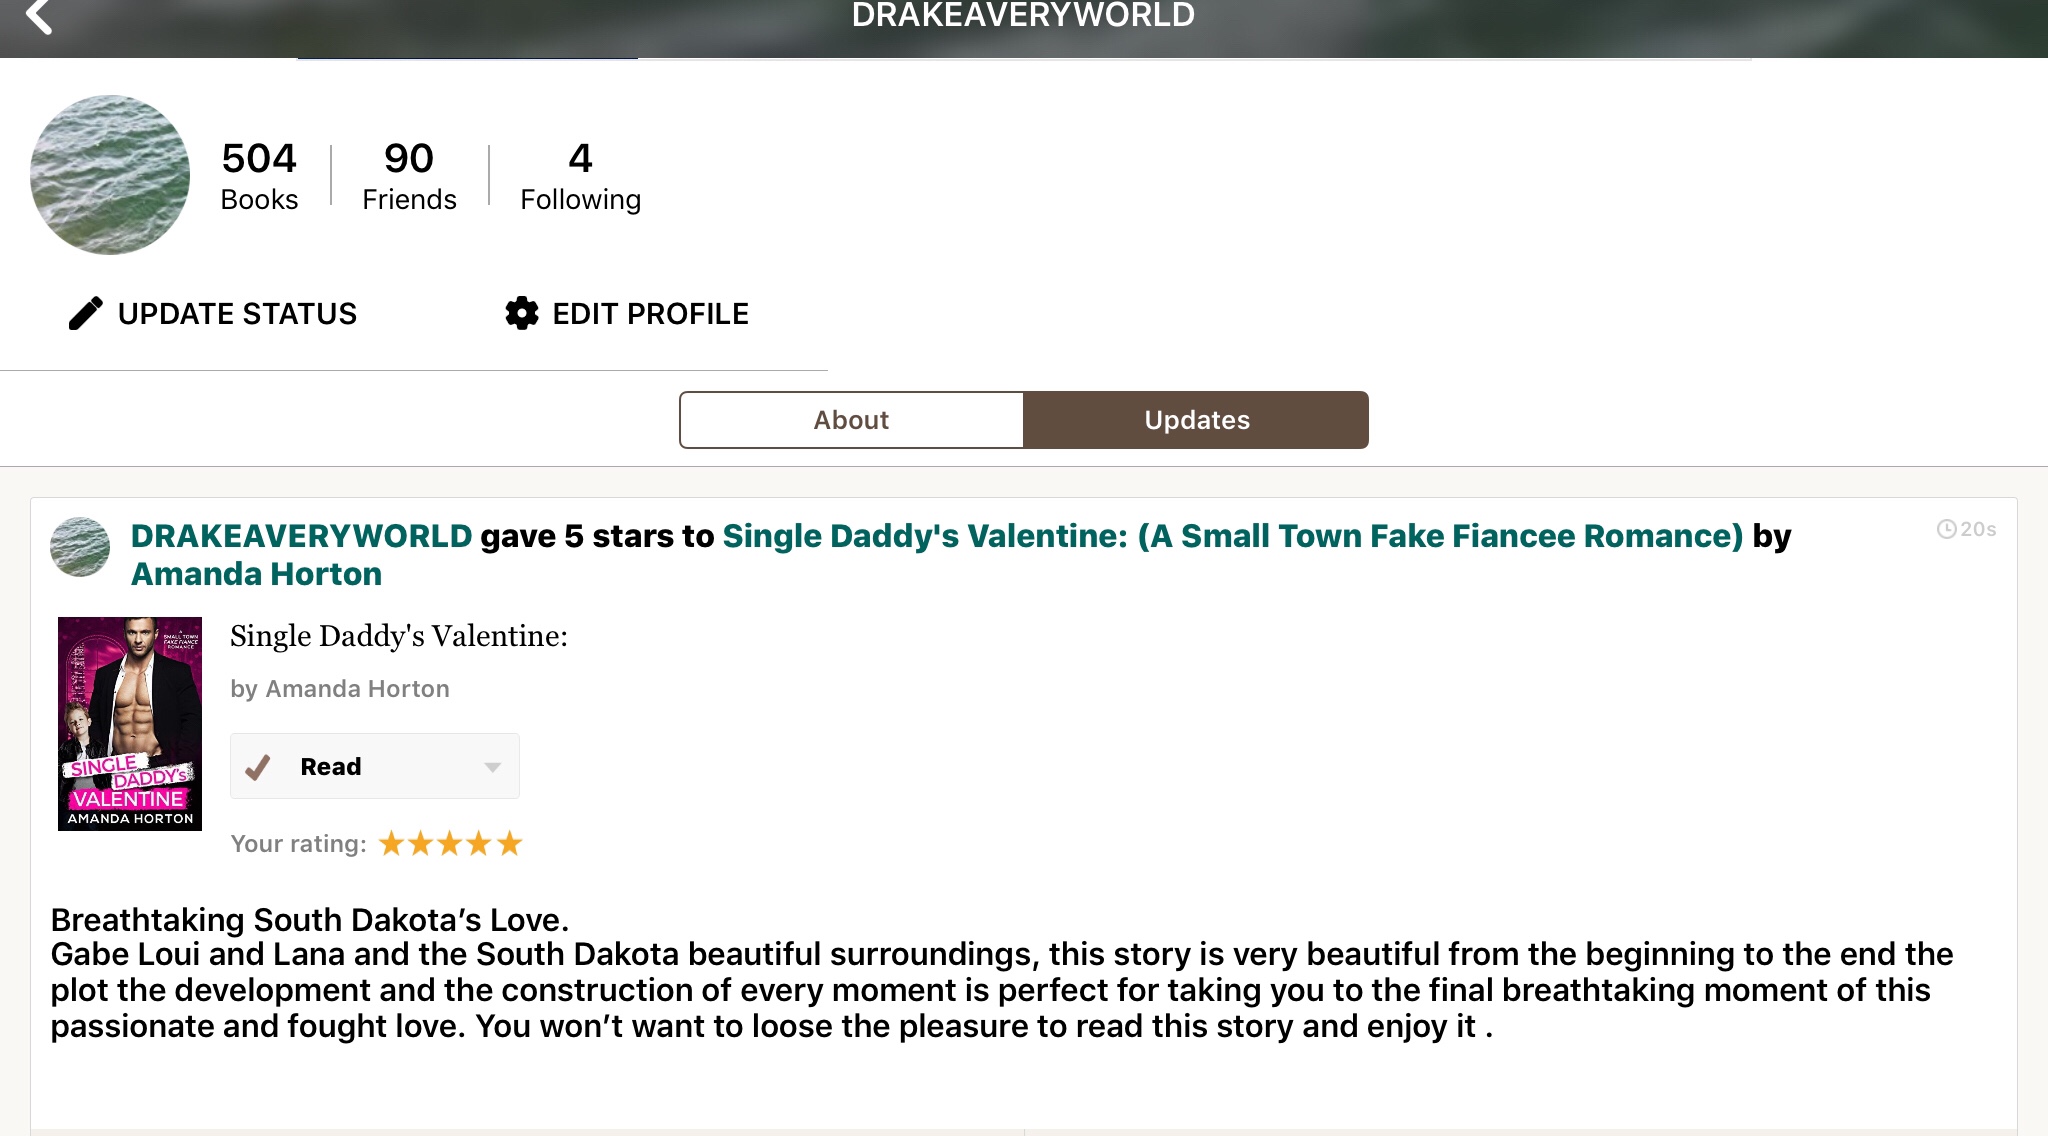Tap the back arrow icon
Image resolution: width=2048 pixels, height=1136 pixels.
tap(38, 16)
